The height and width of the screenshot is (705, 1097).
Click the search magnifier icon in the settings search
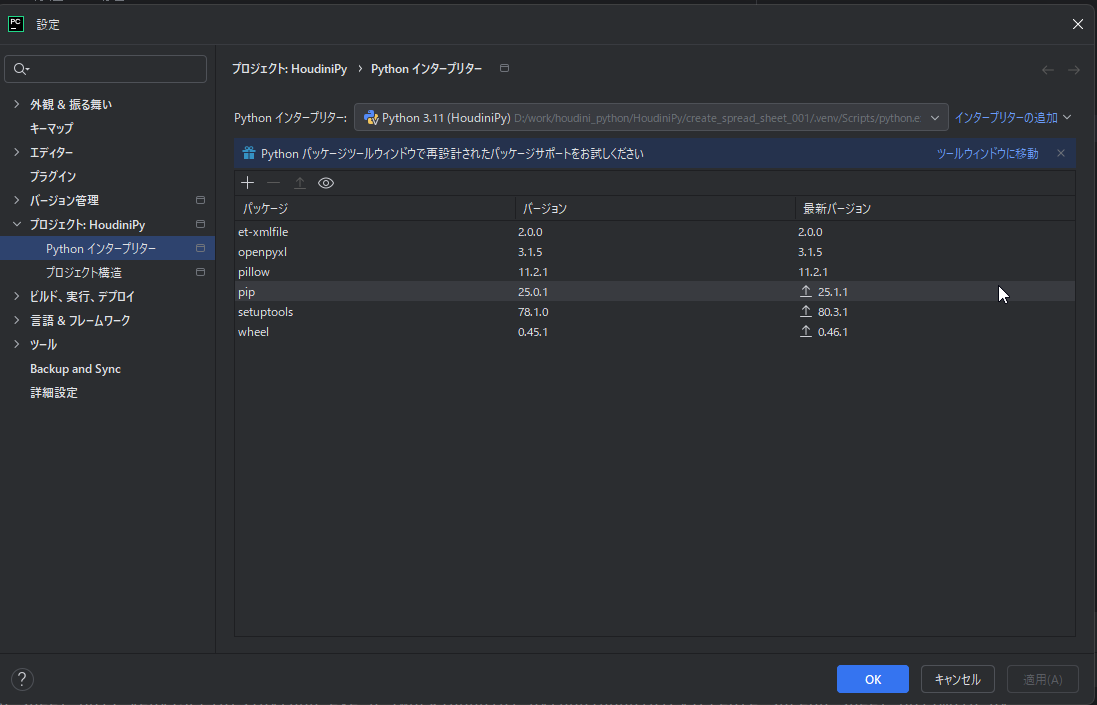coord(20,69)
